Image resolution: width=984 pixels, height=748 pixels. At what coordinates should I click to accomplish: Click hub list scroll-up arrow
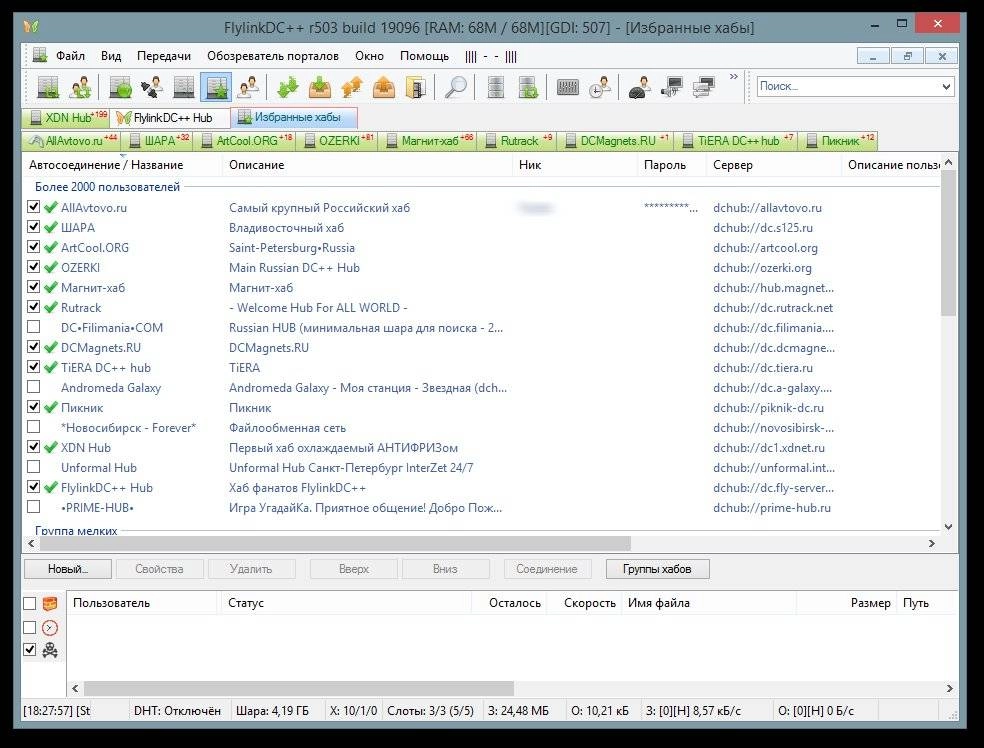[x=948, y=162]
